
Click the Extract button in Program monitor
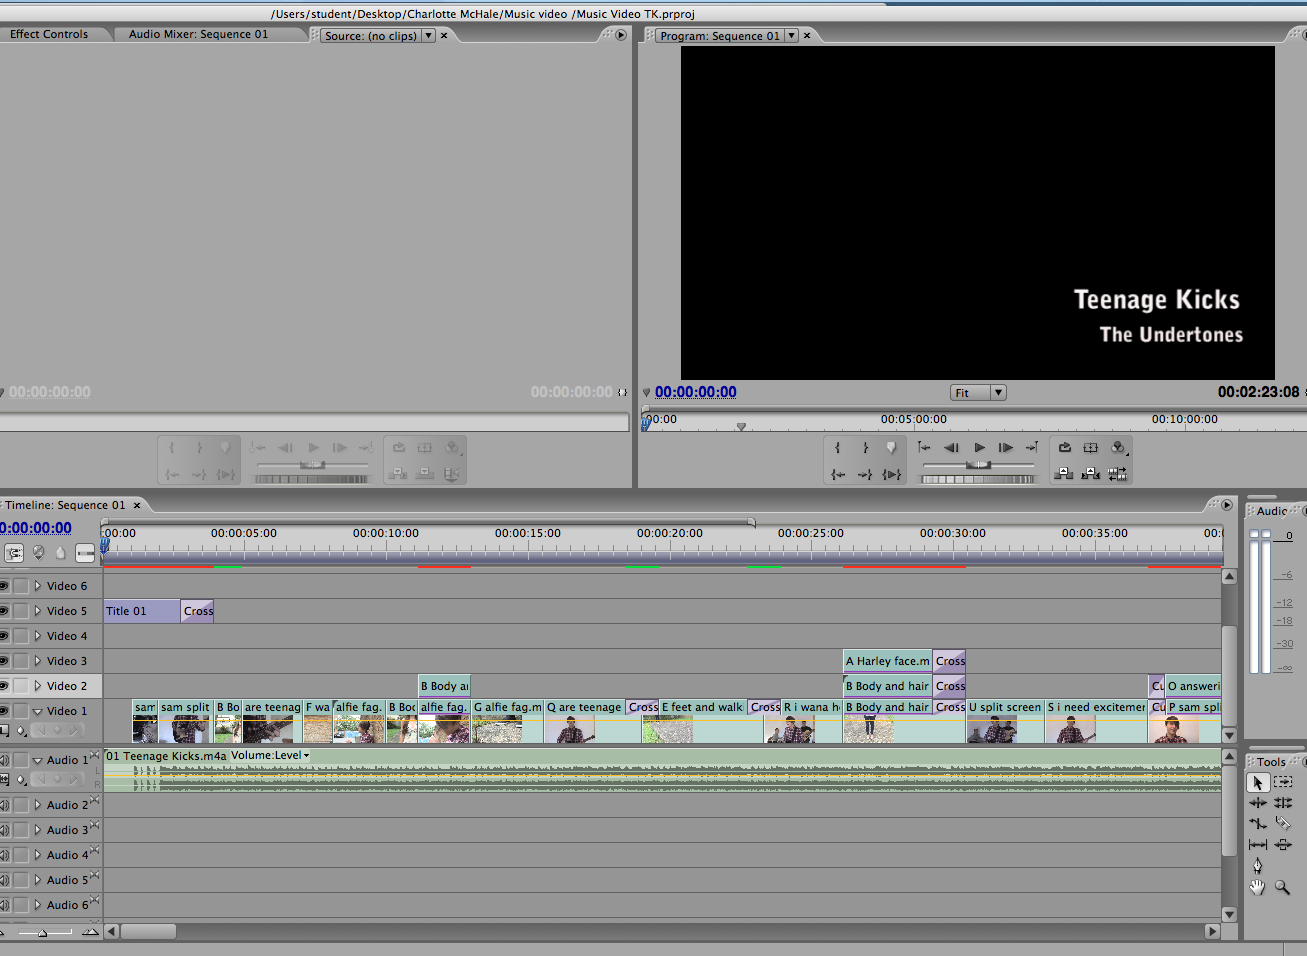[x=1091, y=474]
